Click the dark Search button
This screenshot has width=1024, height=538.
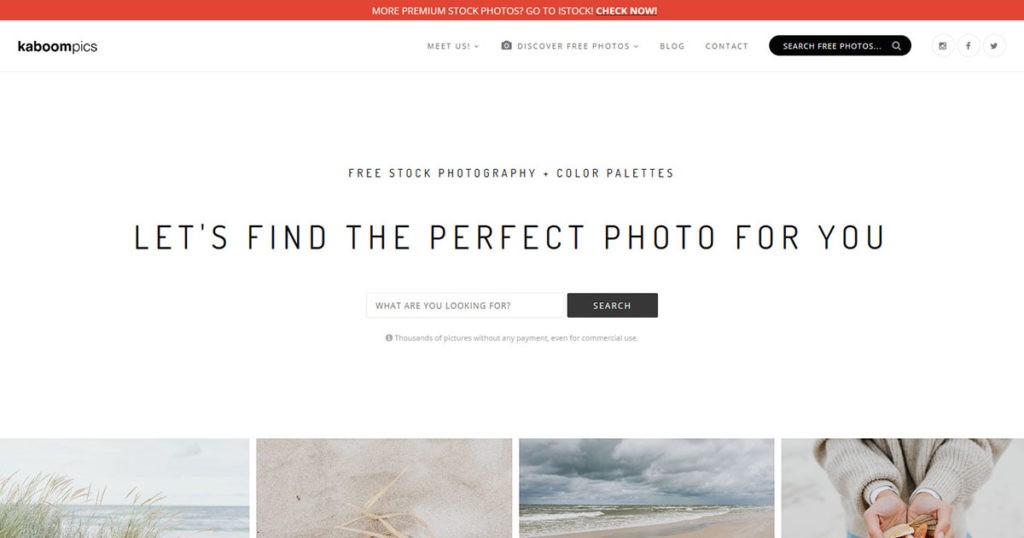coord(612,306)
